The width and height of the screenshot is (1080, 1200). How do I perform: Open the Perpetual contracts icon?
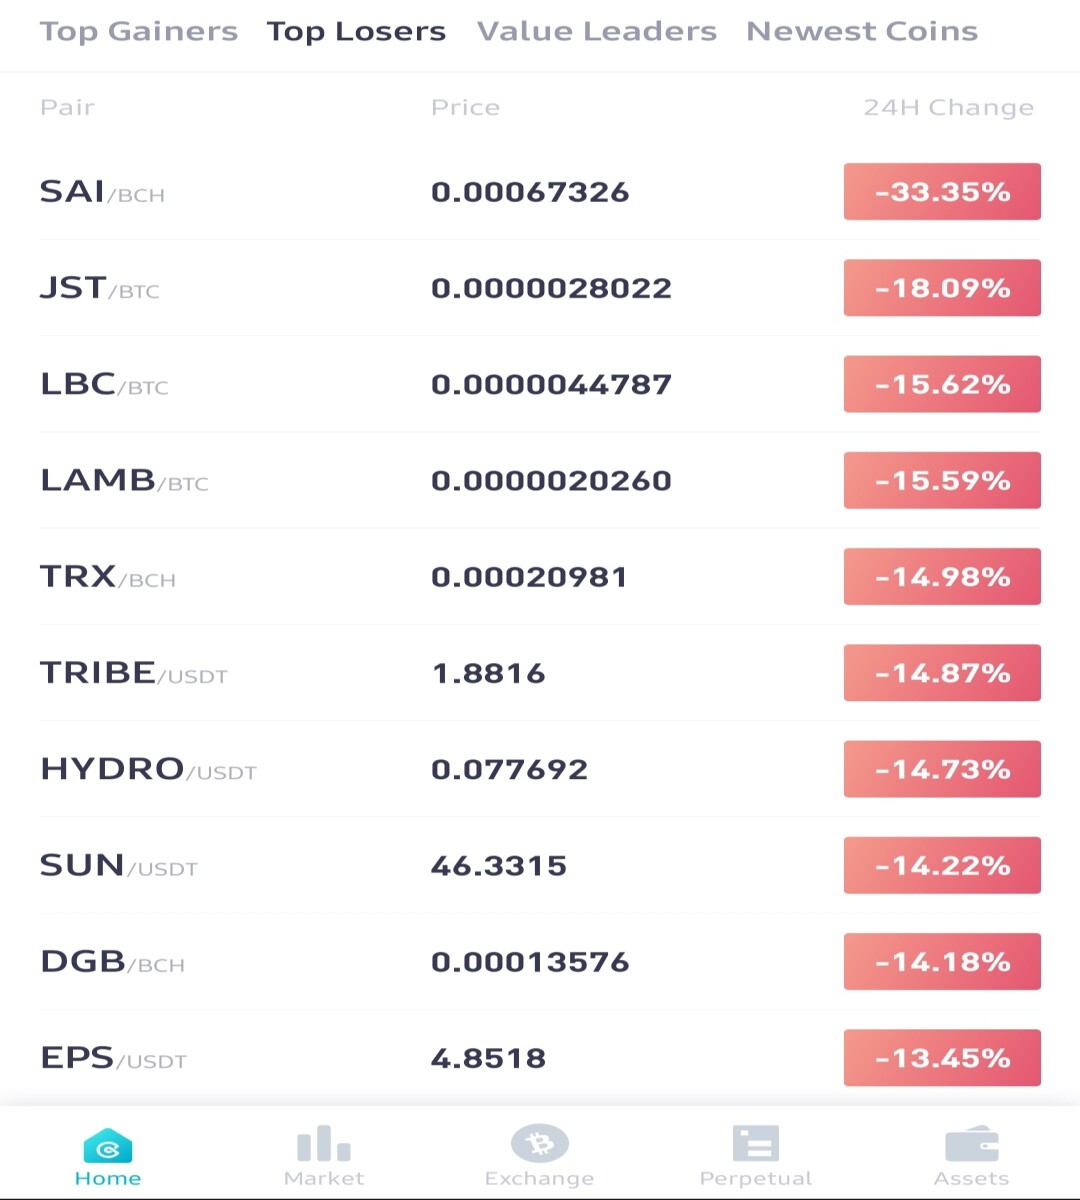(756, 1143)
